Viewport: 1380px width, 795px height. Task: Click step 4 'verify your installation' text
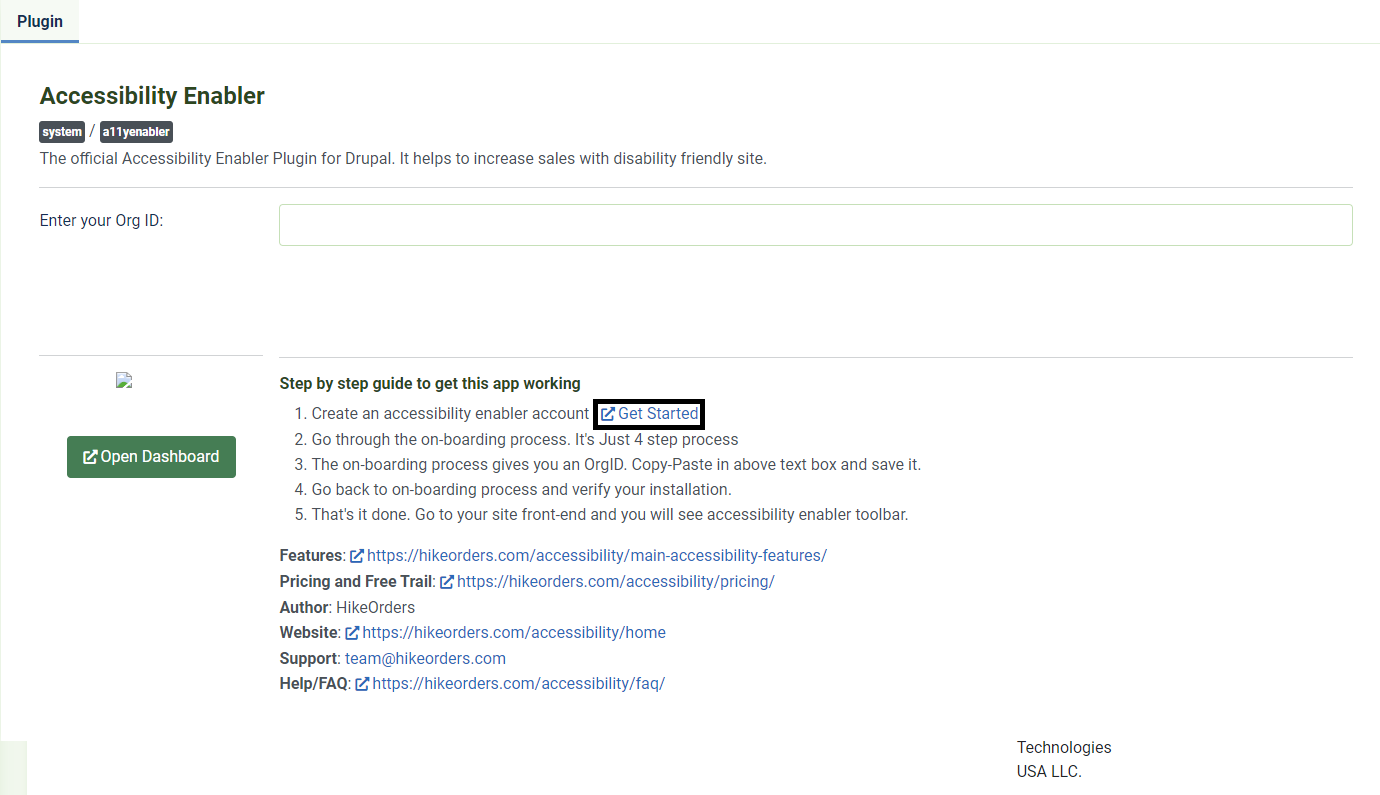[522, 490]
